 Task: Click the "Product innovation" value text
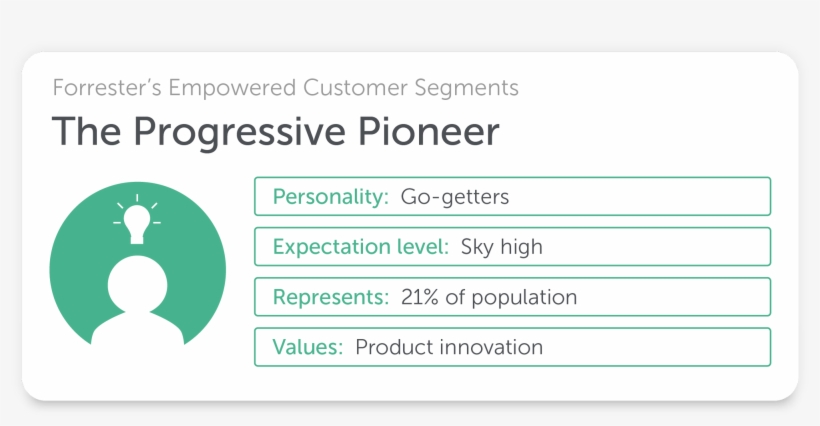click(x=449, y=348)
